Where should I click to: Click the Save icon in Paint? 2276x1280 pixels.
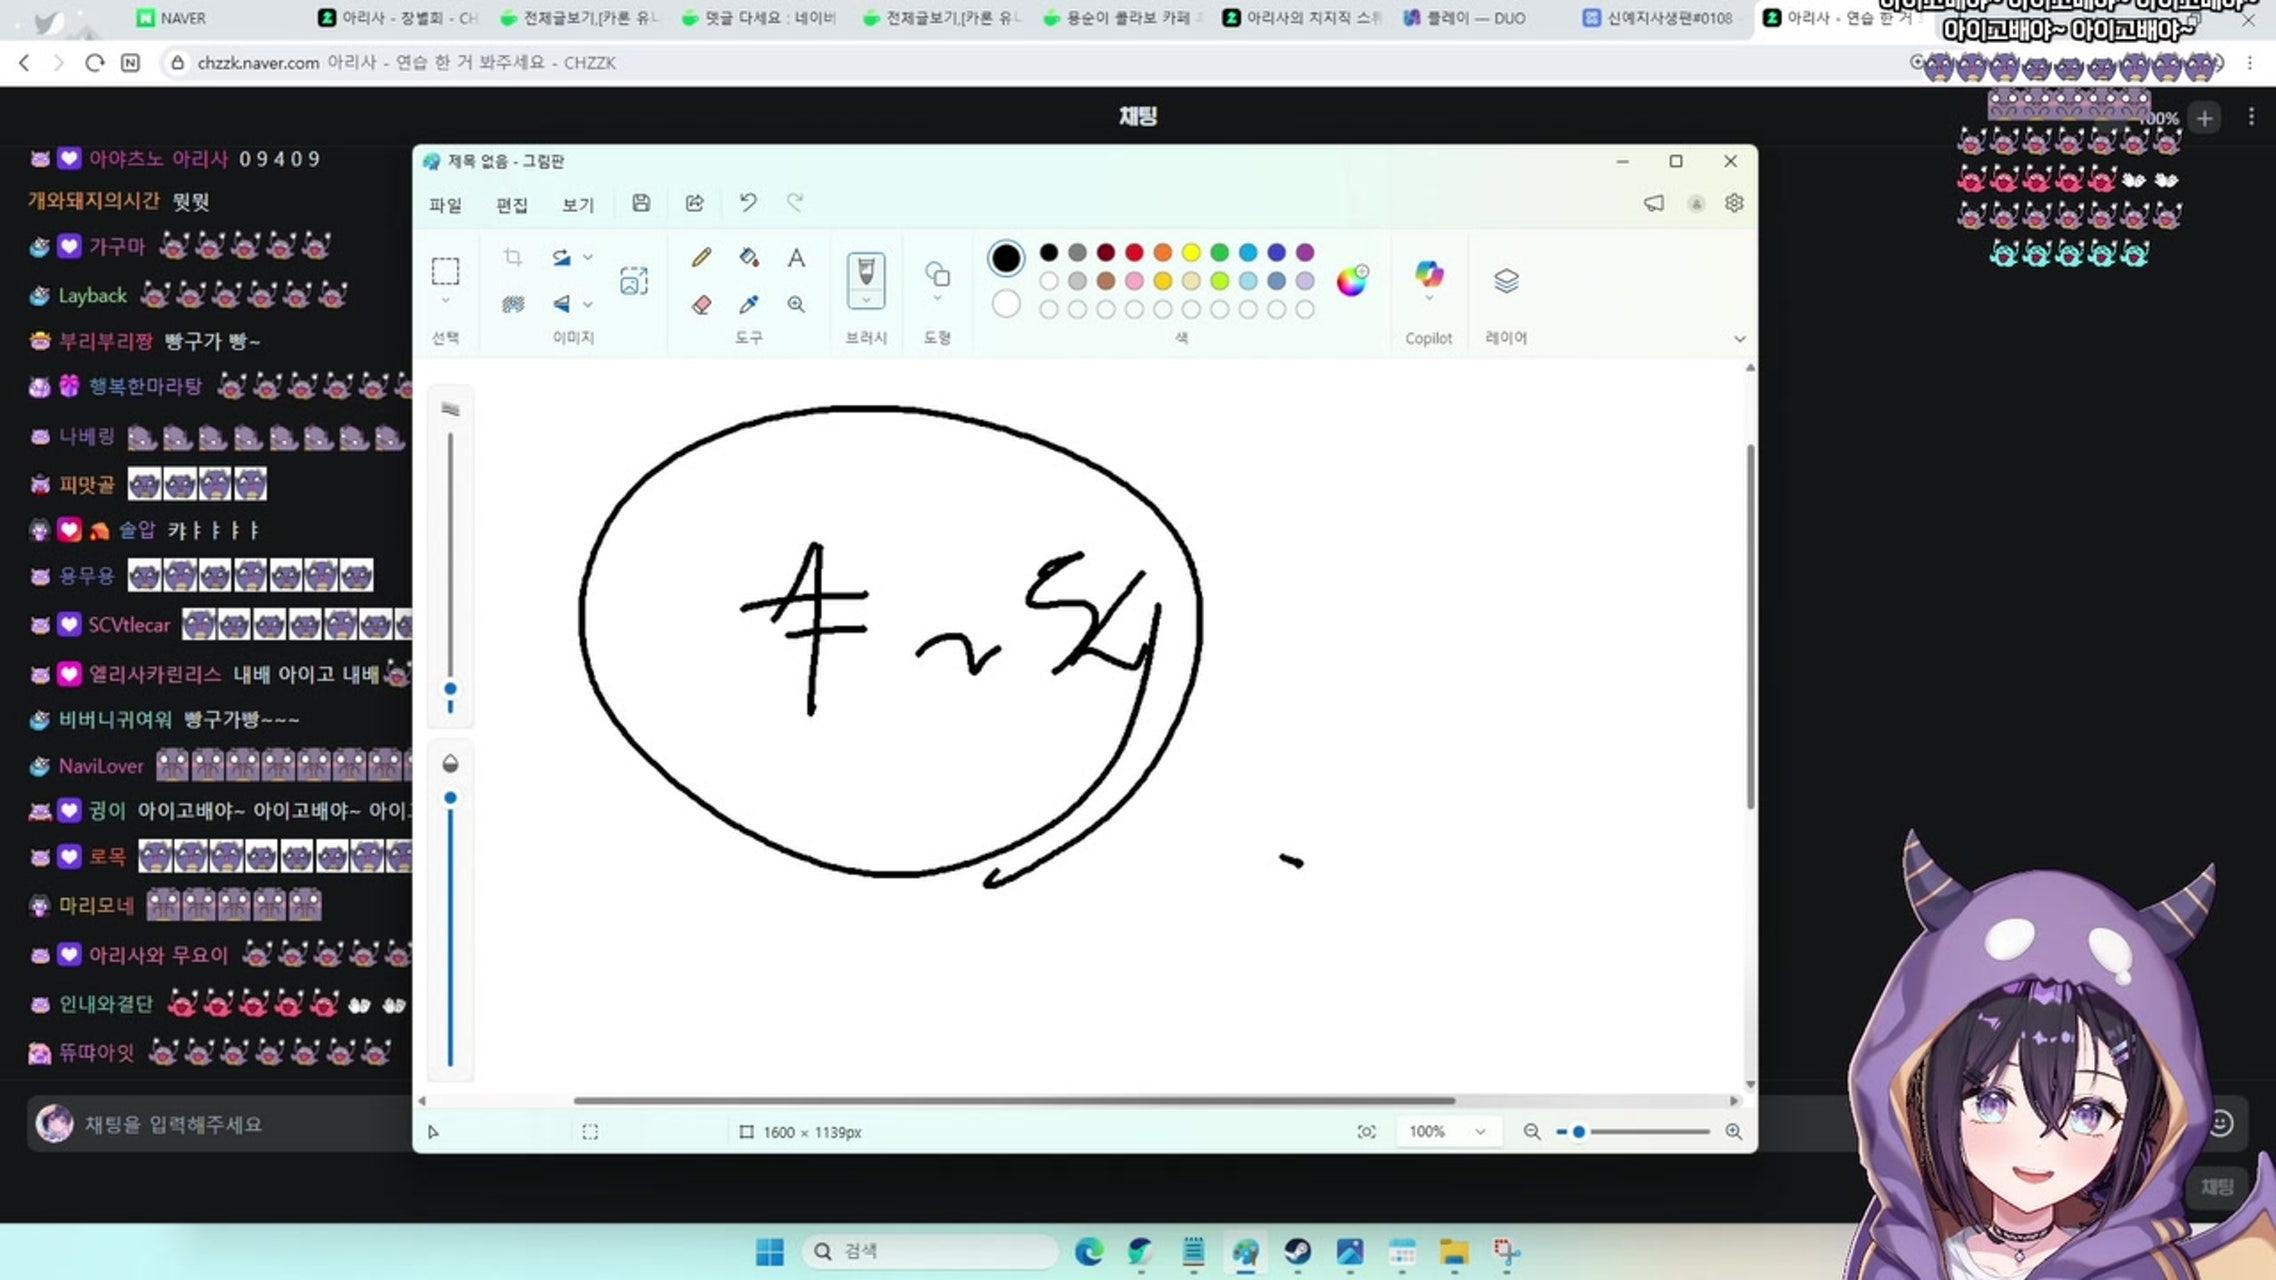(641, 204)
